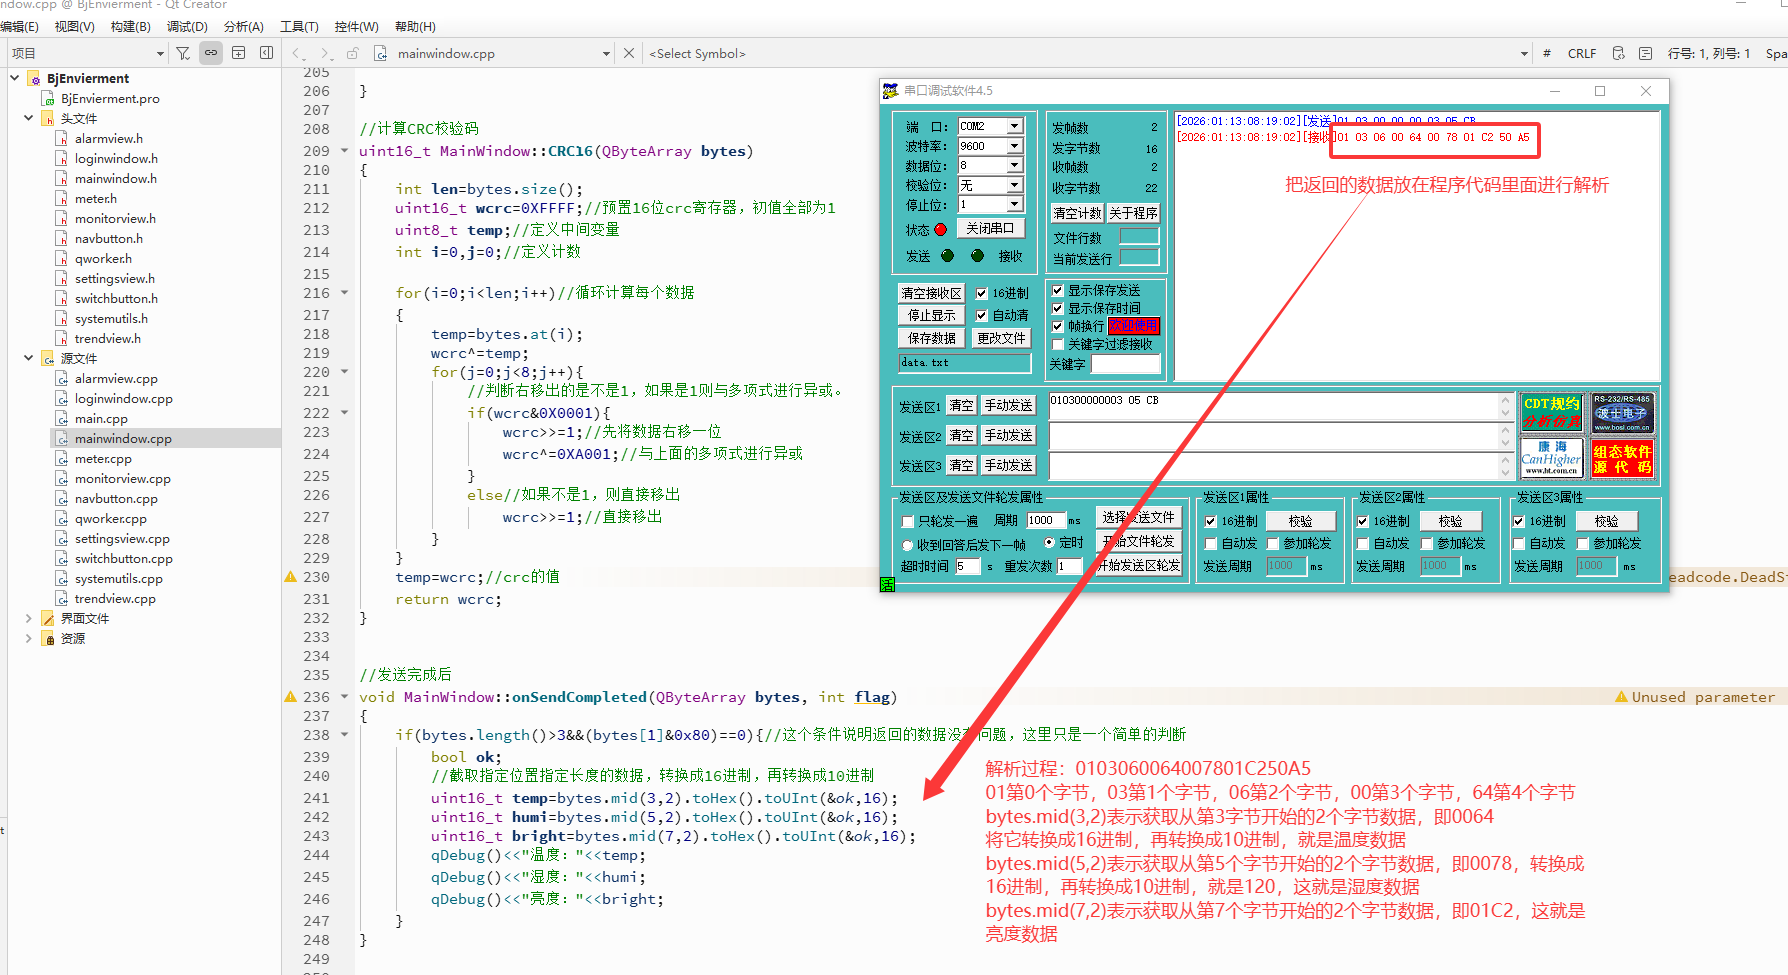This screenshot has width=1788, height=975.
Task: Open the Select Symbol combo box
Action: point(1088,54)
